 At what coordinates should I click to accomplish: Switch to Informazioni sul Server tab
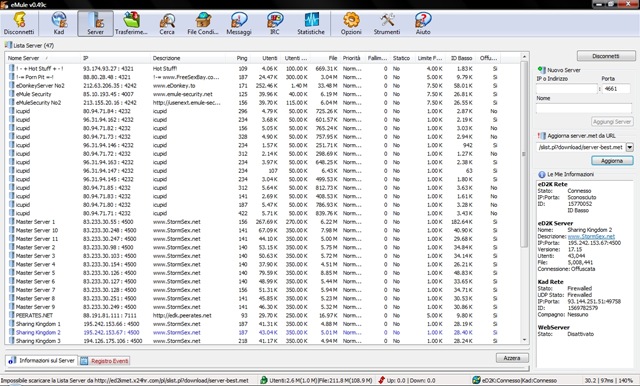coord(41,360)
